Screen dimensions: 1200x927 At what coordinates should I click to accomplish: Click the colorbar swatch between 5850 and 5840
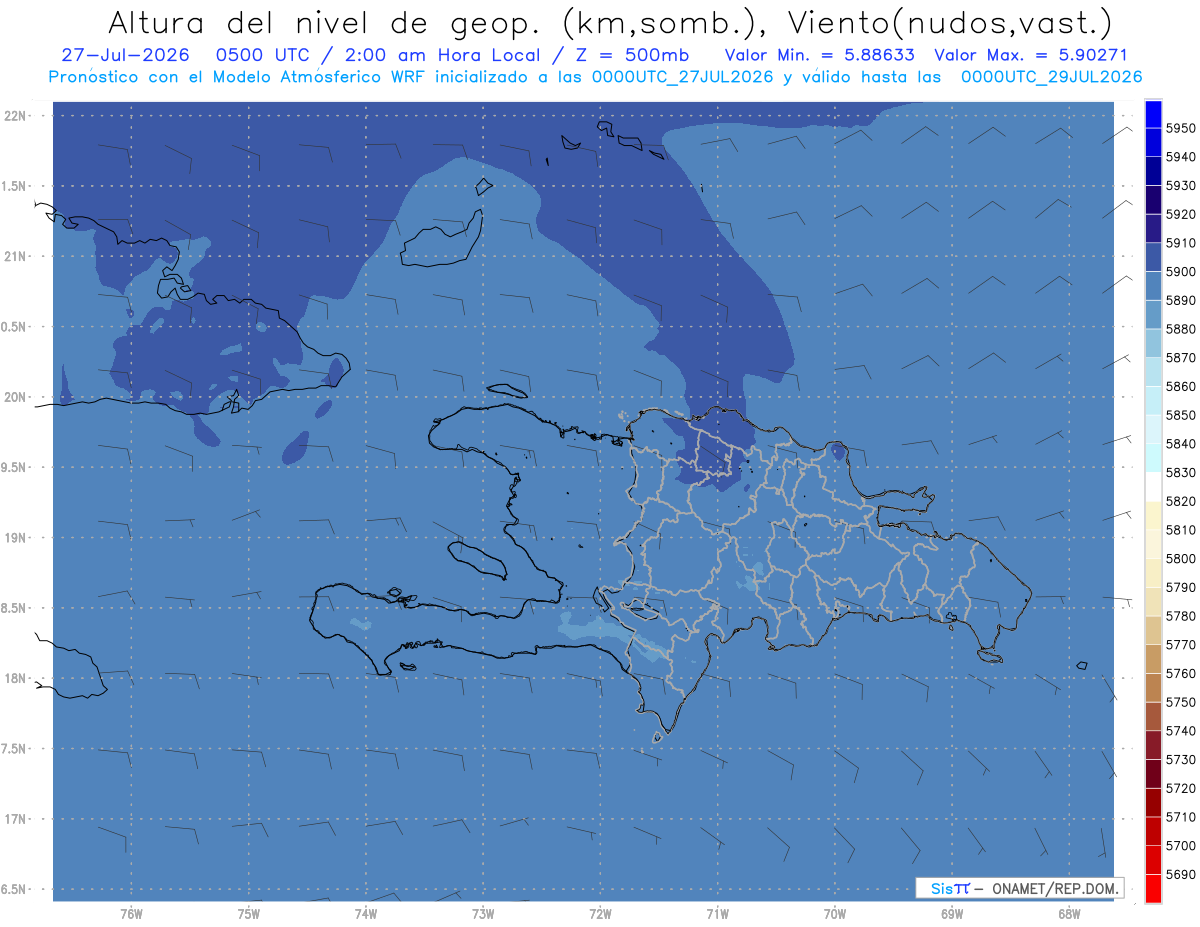pyautogui.click(x=1153, y=430)
